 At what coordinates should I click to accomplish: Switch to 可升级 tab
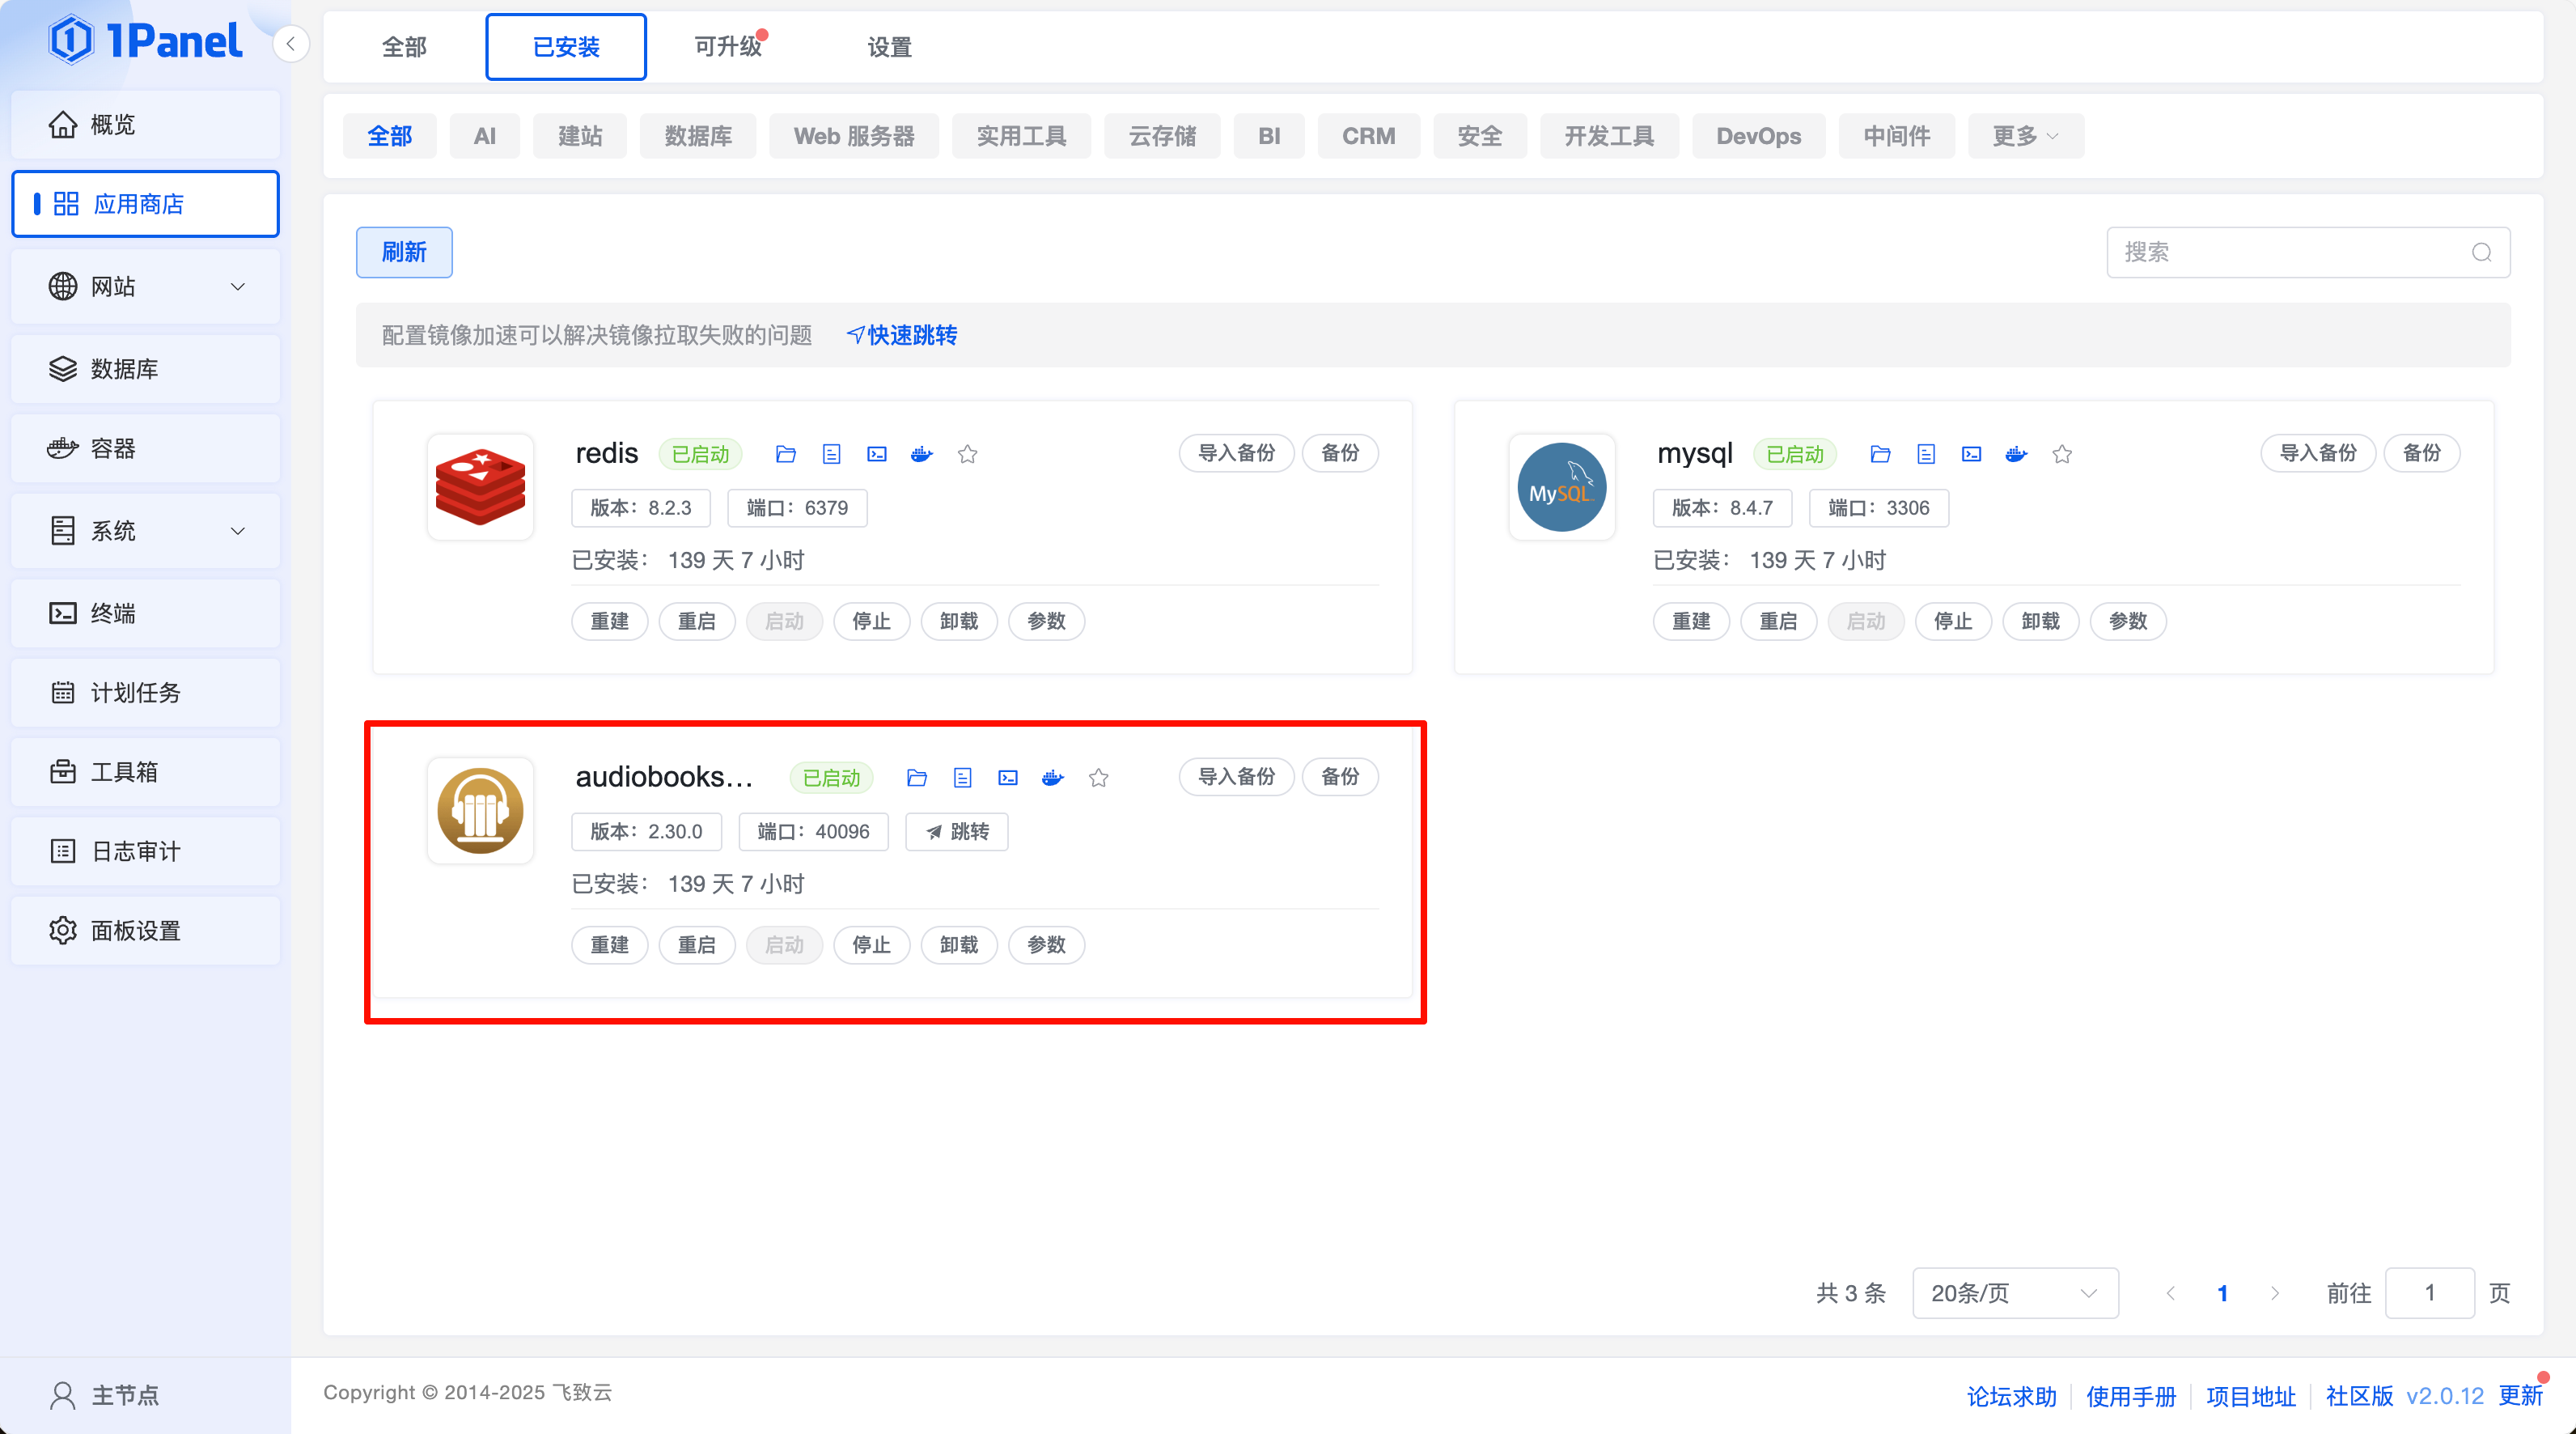click(x=728, y=47)
